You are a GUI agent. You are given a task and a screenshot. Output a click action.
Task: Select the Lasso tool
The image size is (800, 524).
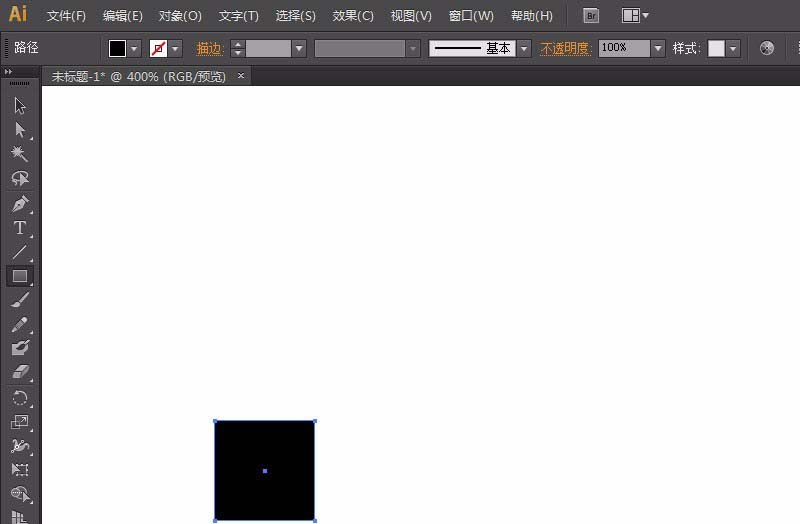[x=20, y=178]
